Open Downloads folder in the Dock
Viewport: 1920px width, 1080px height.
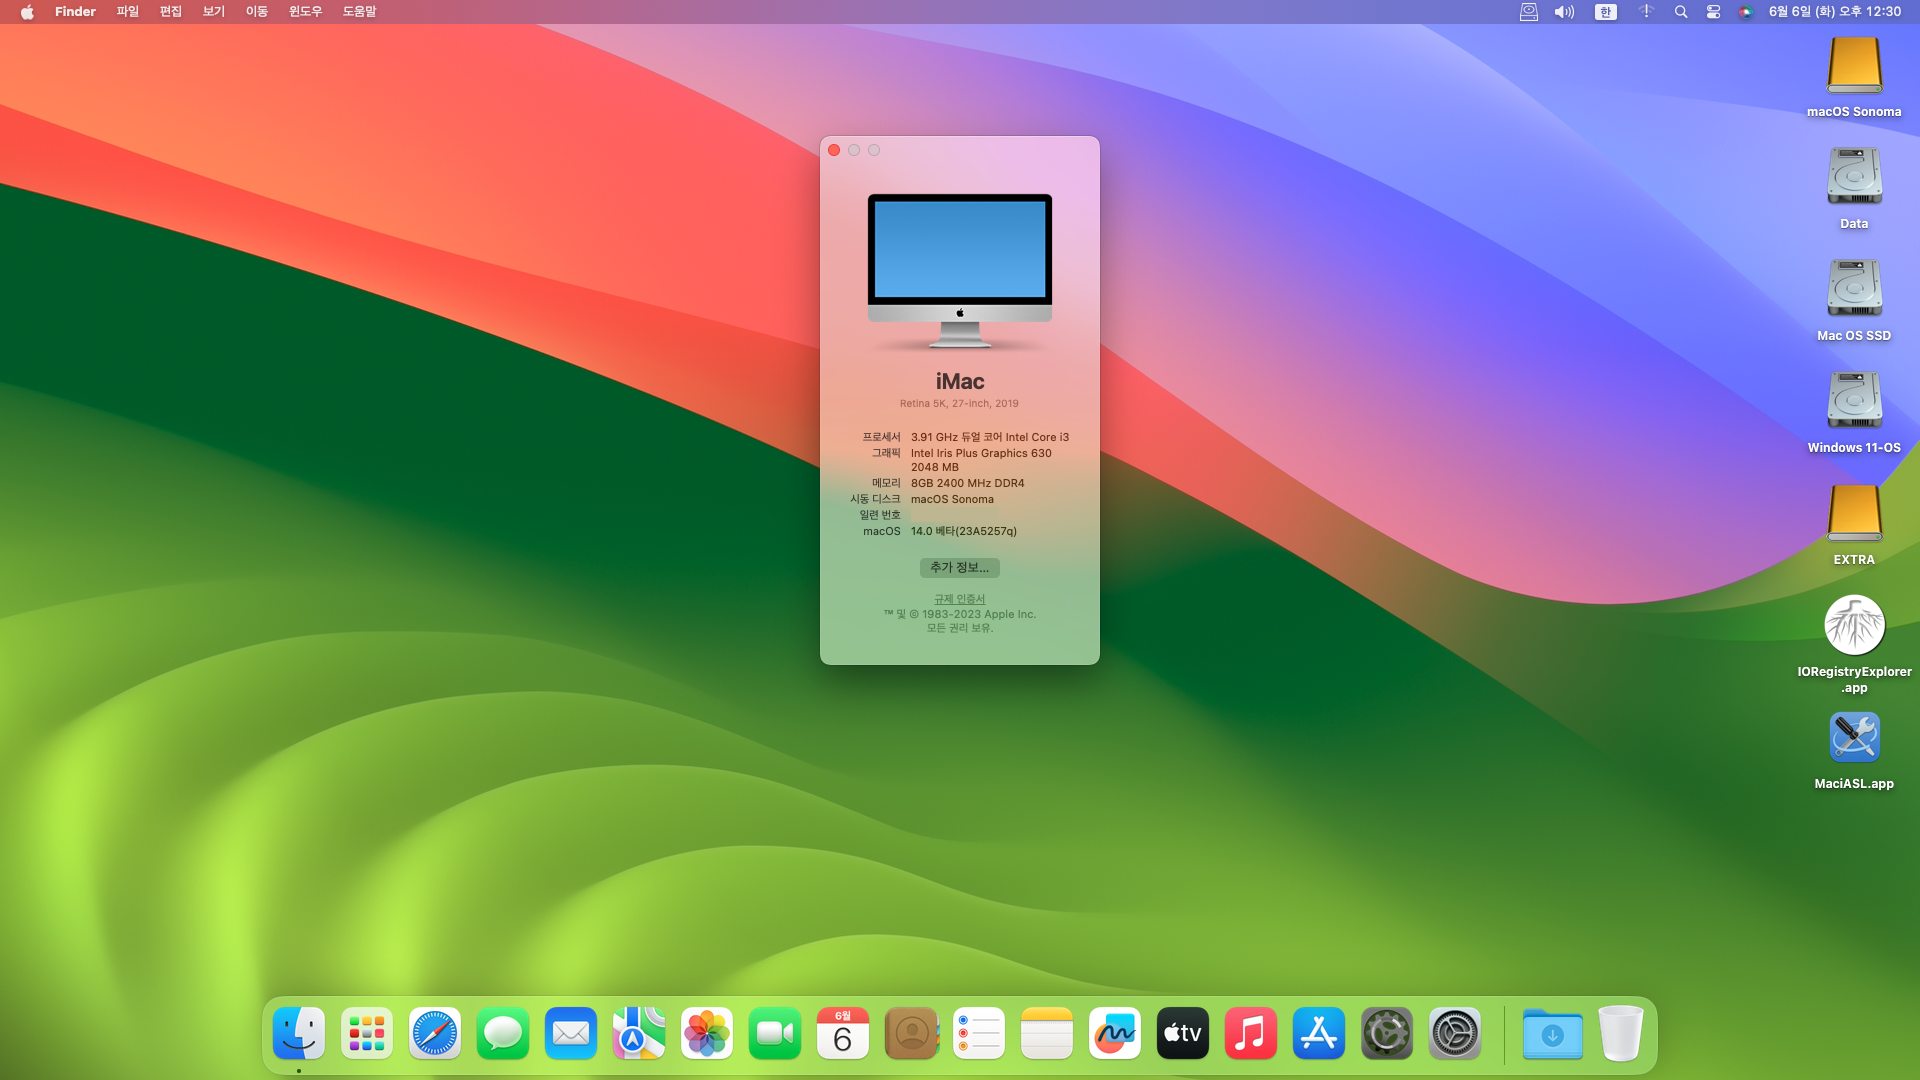point(1553,1033)
